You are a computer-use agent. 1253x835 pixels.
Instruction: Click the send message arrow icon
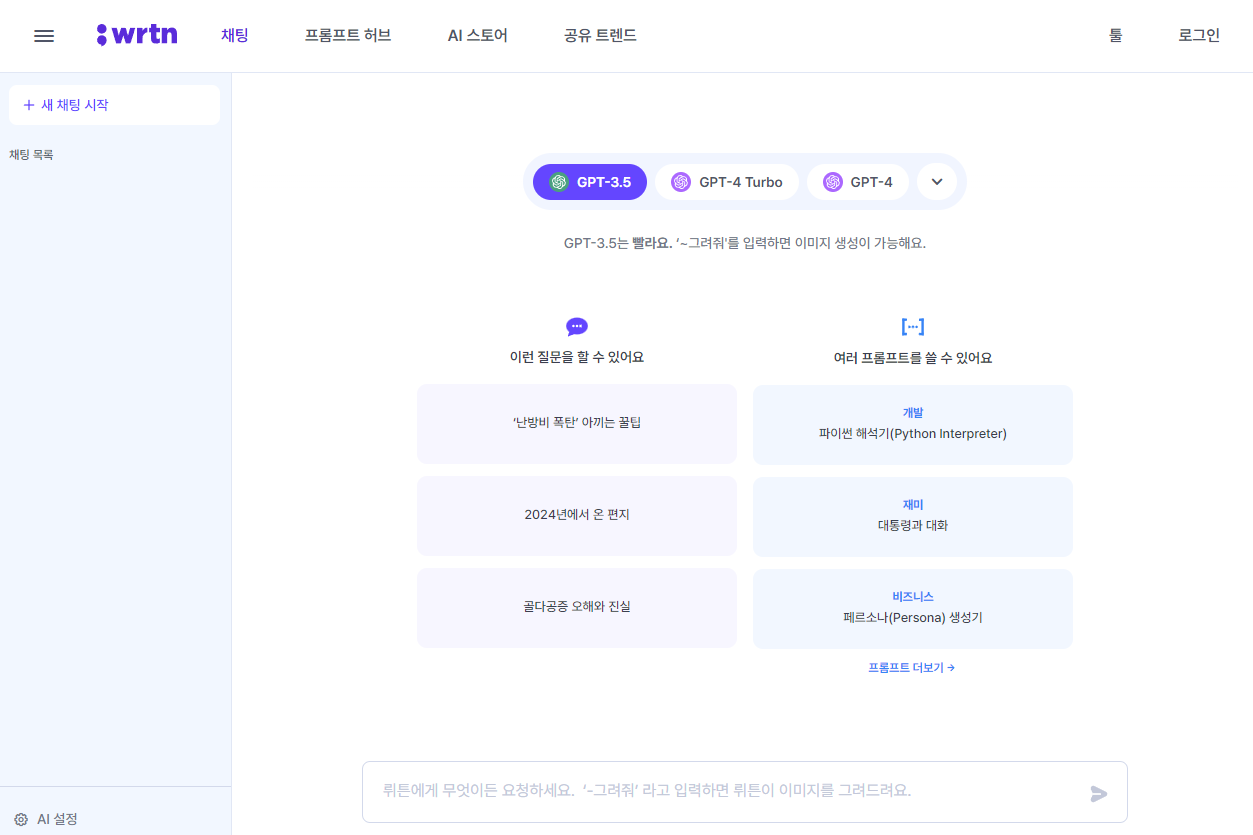click(1098, 792)
